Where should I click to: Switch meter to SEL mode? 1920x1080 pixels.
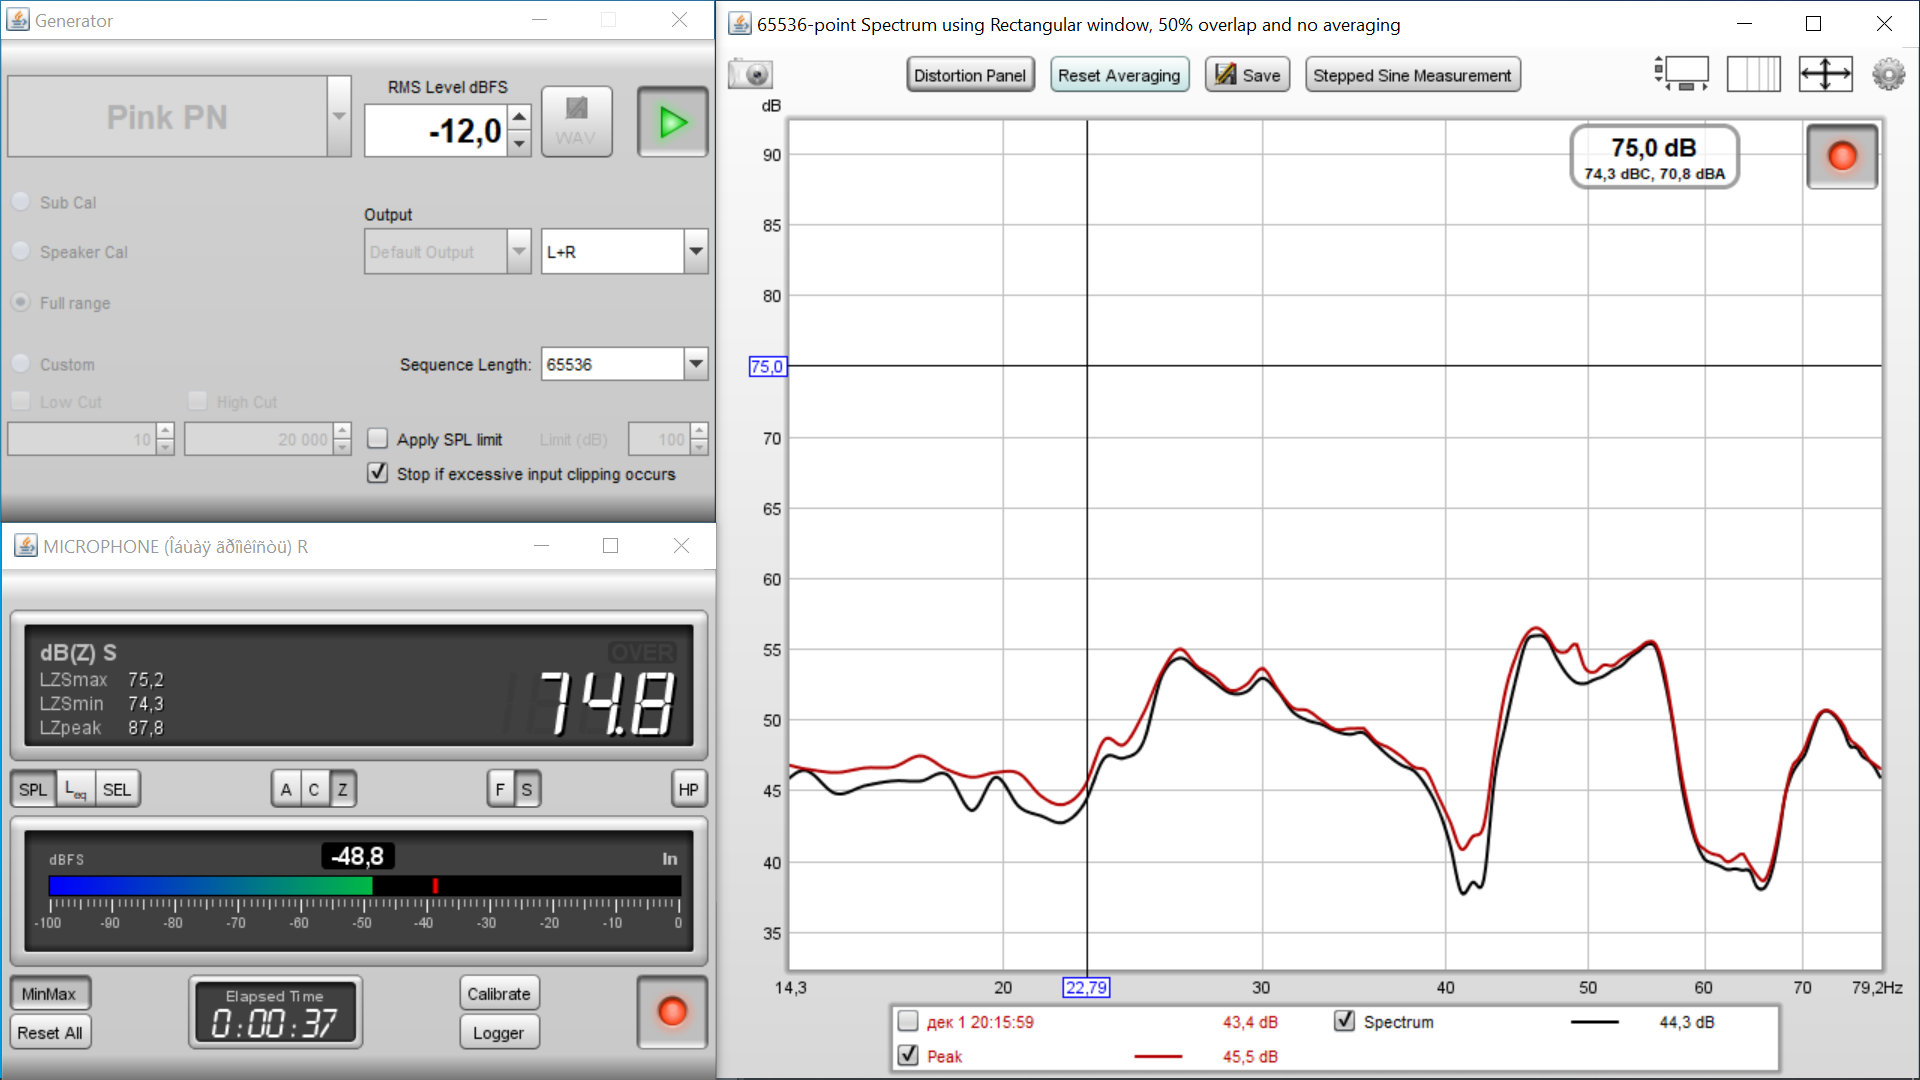[117, 789]
